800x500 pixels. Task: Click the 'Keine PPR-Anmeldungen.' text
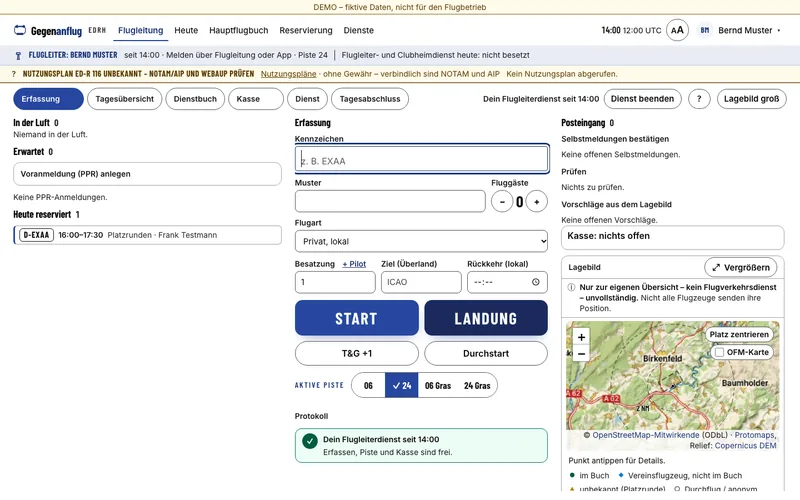pyautogui.click(x=60, y=197)
